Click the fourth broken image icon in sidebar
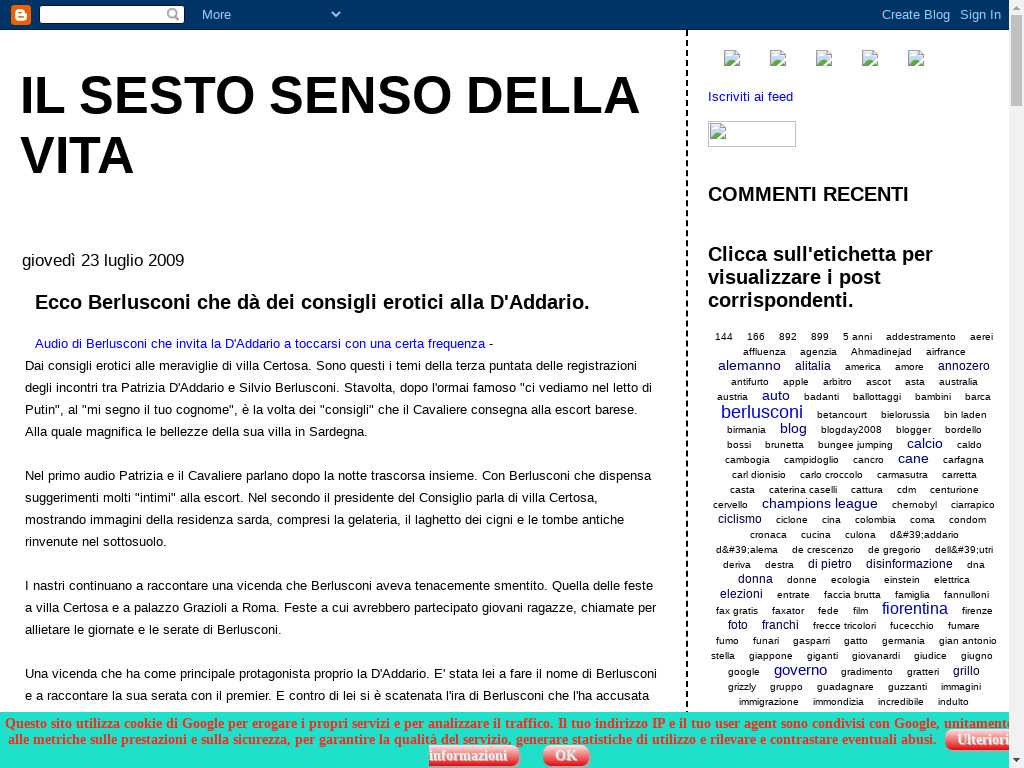 coord(870,58)
